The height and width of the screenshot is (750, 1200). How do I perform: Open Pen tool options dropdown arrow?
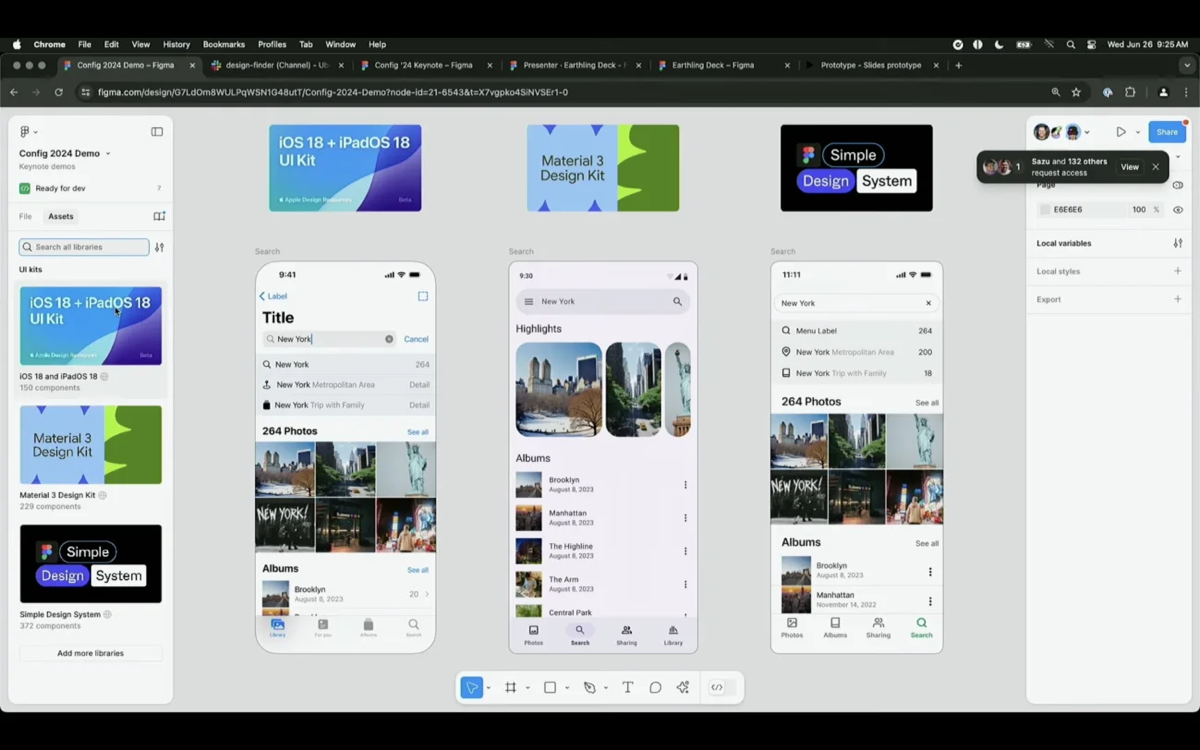click(605, 689)
